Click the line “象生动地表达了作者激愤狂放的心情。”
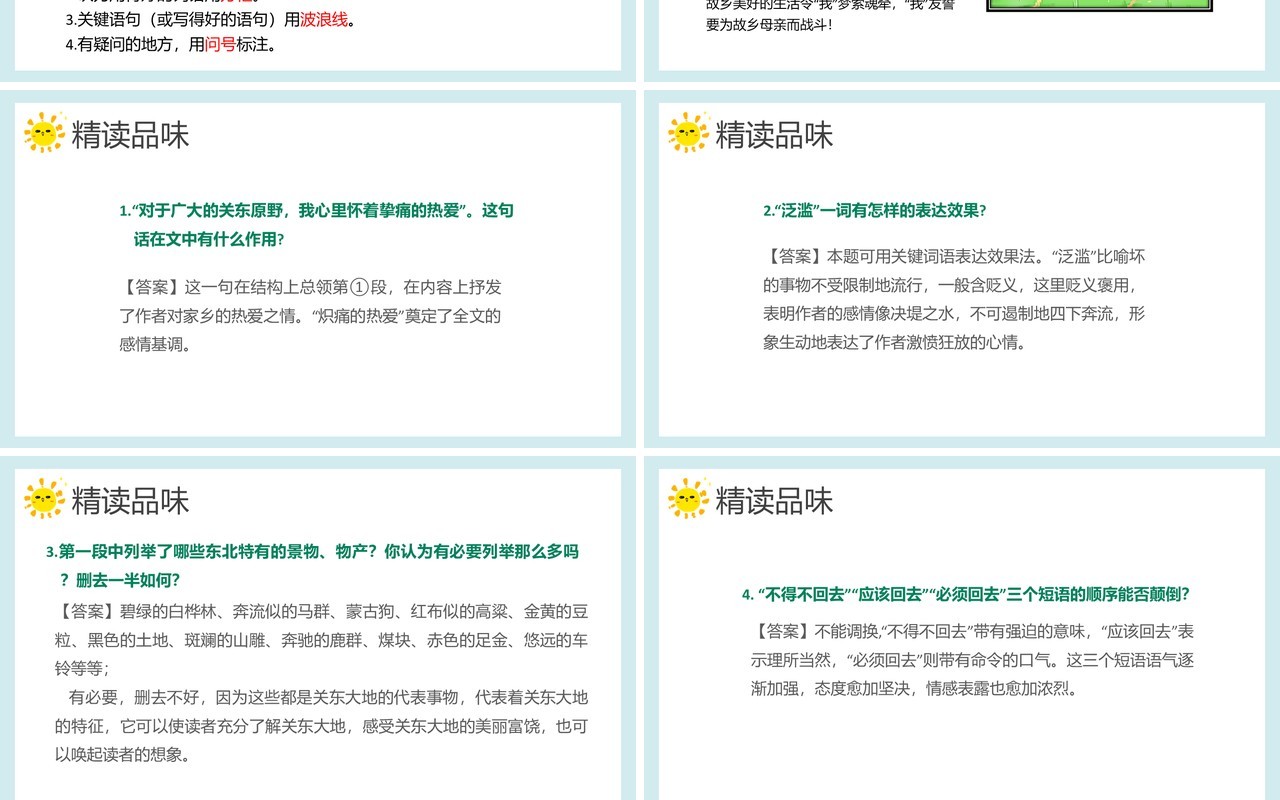Screen dimensions: 1280x800 [x=895, y=342]
